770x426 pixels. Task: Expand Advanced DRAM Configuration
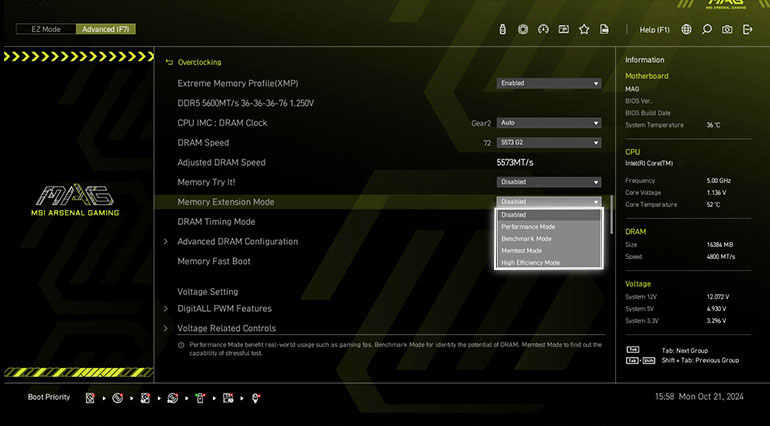(x=165, y=242)
